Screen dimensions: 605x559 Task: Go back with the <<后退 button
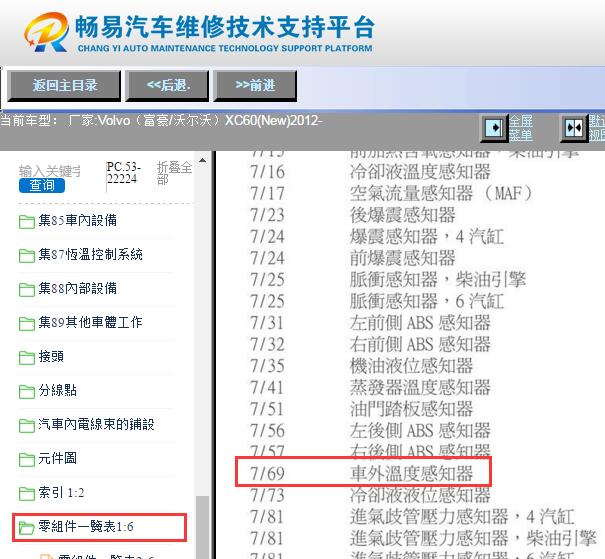[x=167, y=86]
